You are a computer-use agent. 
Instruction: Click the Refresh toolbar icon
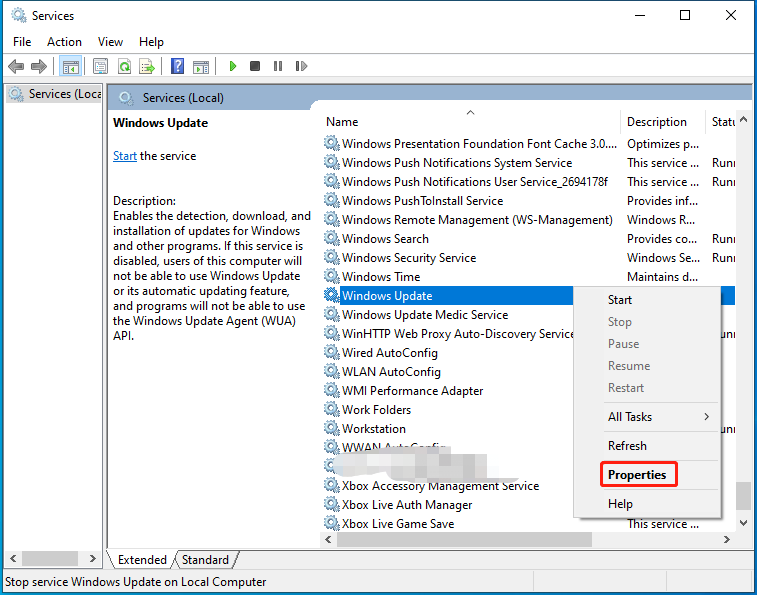pos(124,66)
